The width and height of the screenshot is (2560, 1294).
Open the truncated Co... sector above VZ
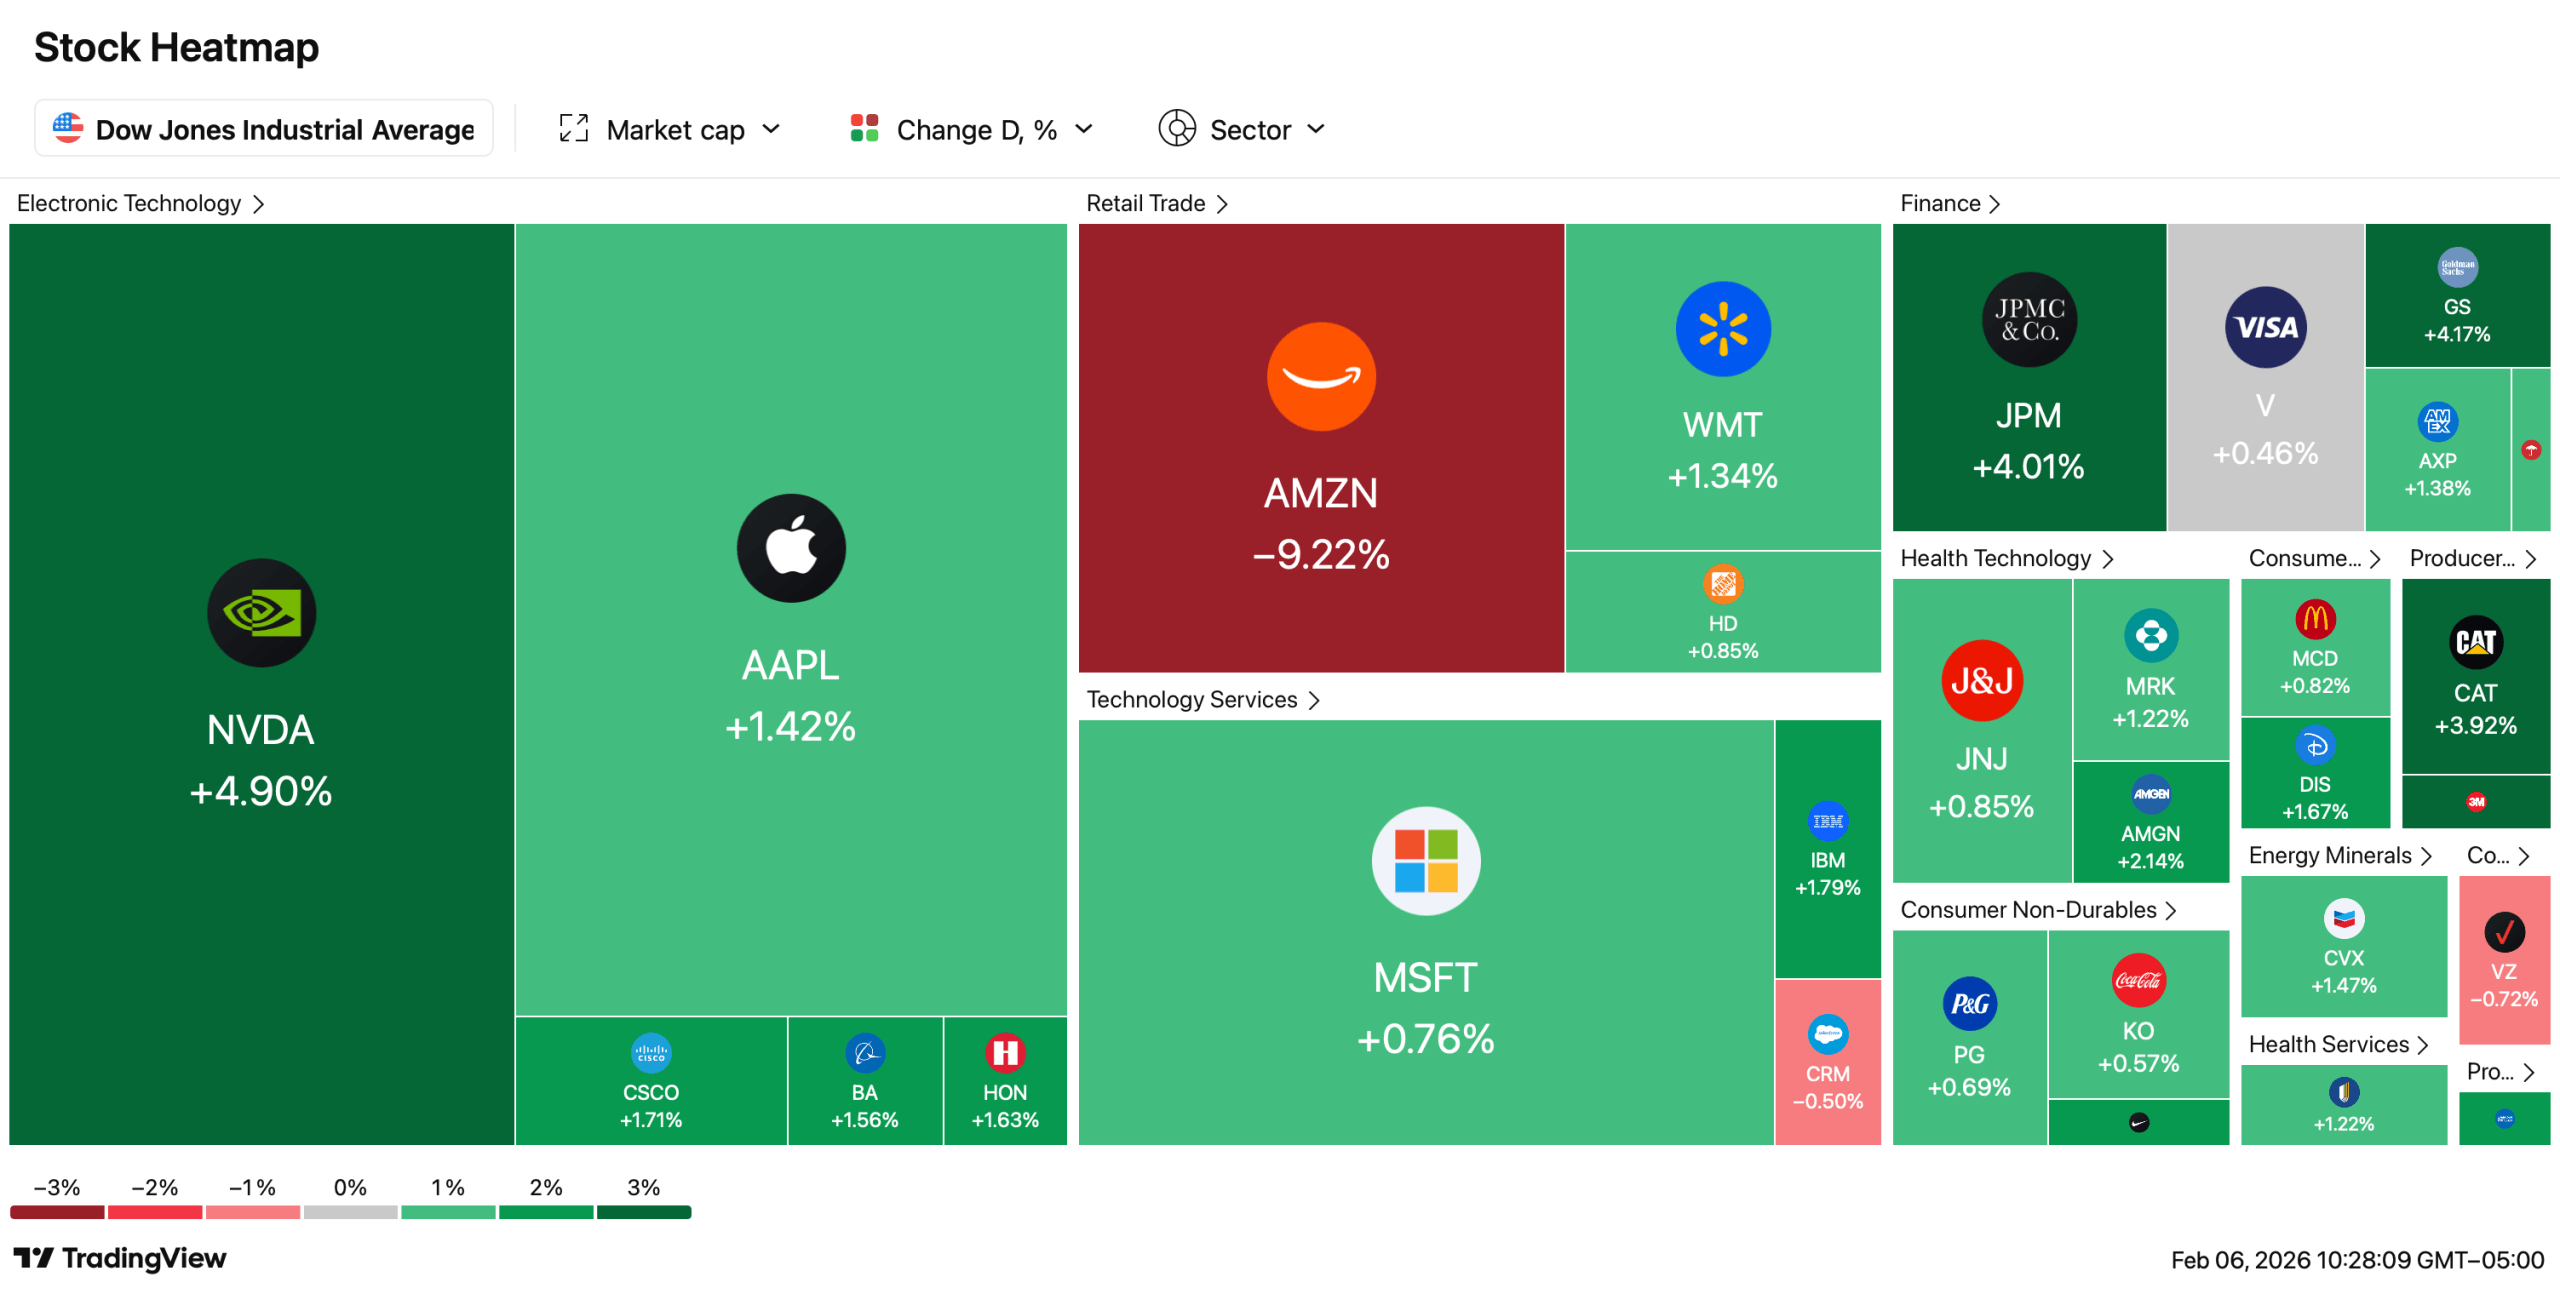(2497, 855)
